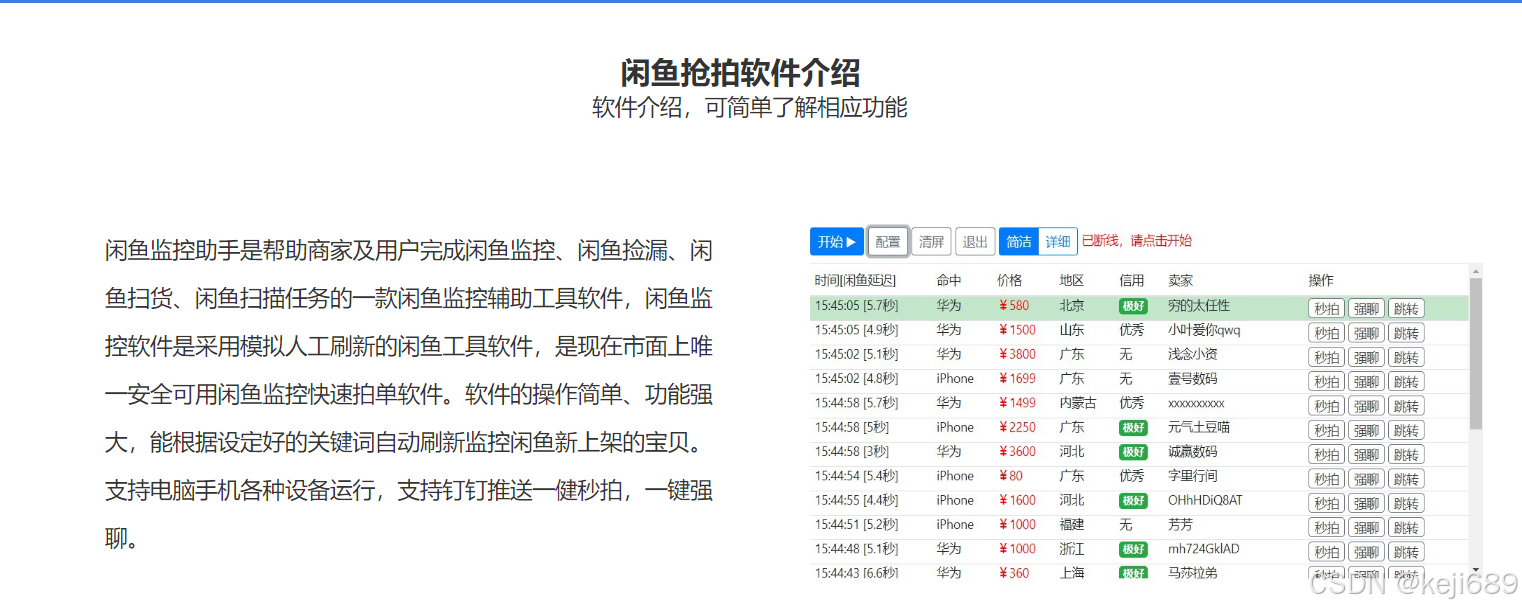Click the 卖家 column header

point(1181,280)
